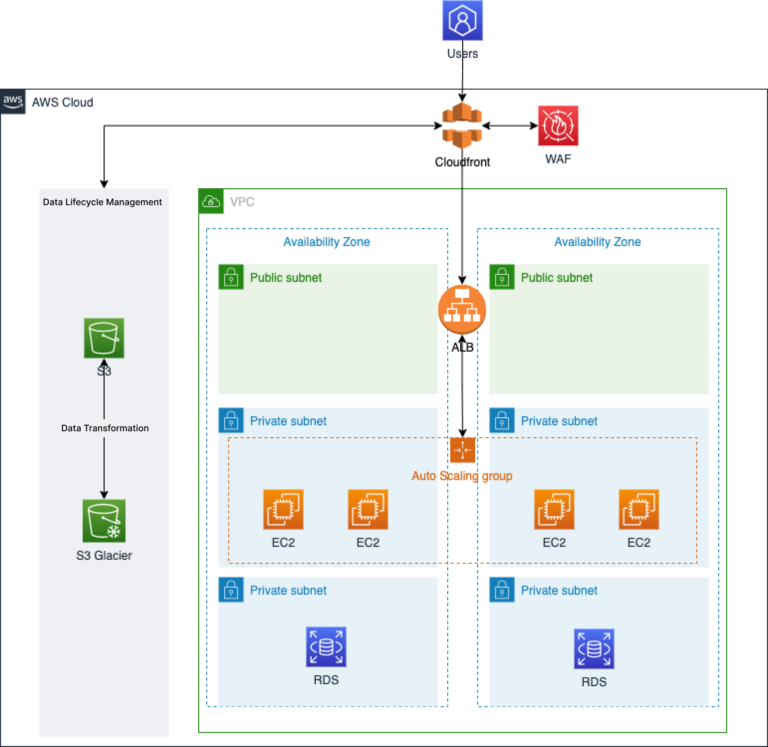The width and height of the screenshot is (768, 747).
Task: Select the red WAF firewall icon
Action: (558, 125)
